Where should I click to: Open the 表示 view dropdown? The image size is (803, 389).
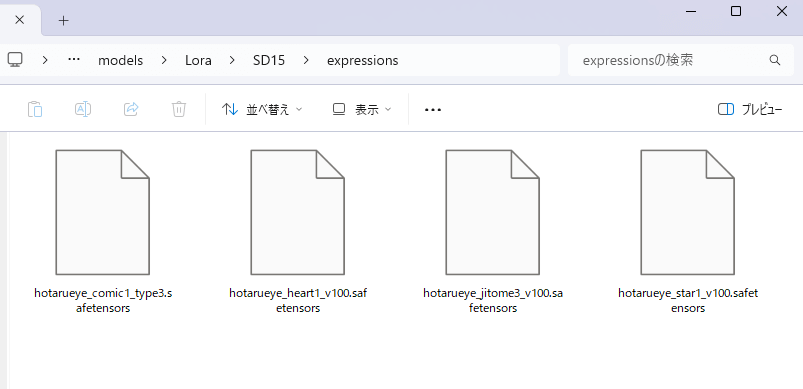tap(362, 109)
